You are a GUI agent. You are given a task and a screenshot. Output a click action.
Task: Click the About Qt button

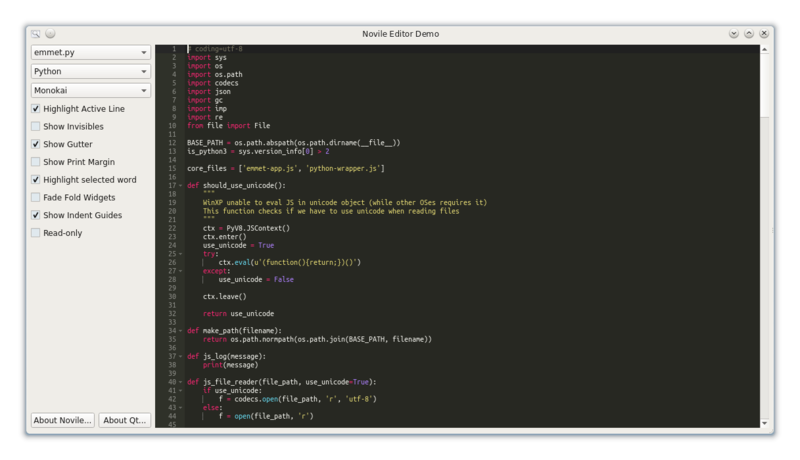click(x=124, y=420)
